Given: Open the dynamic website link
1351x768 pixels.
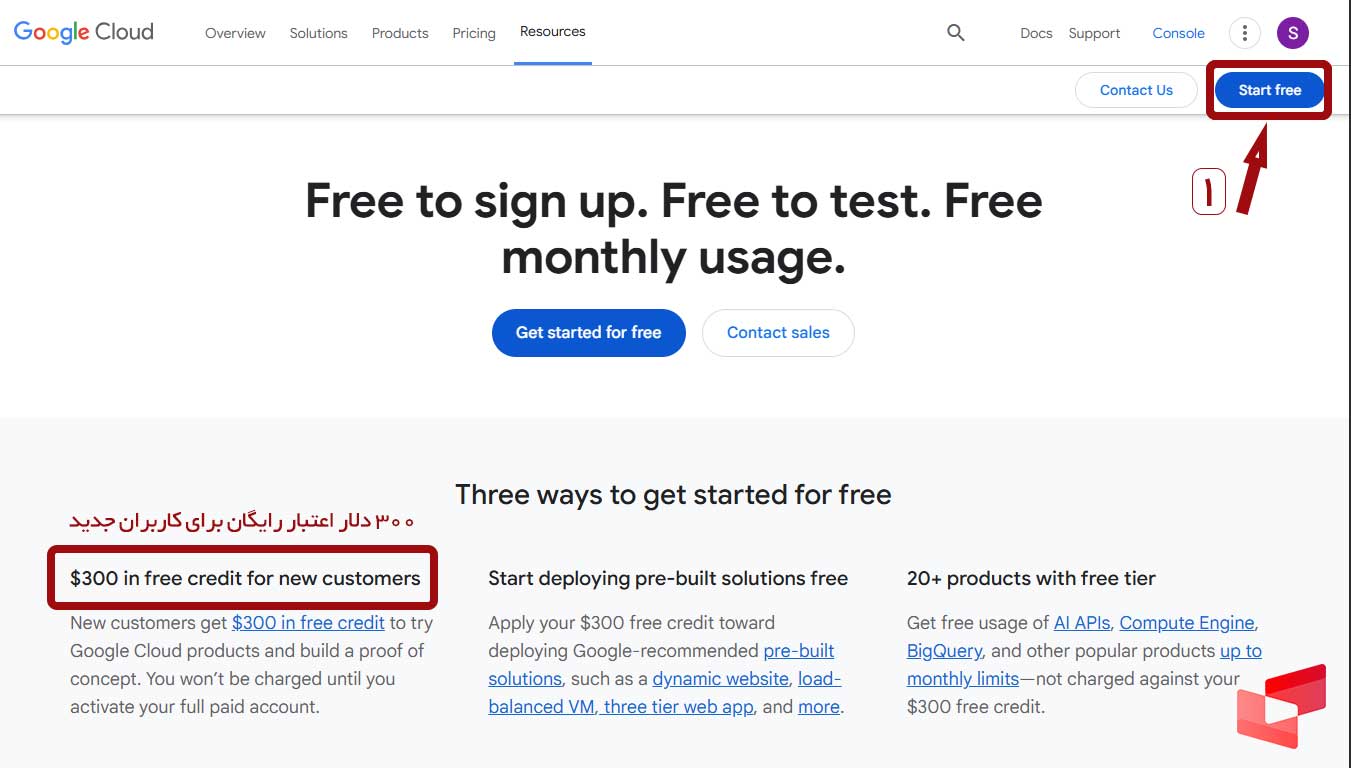Looking at the screenshot, I should [720, 679].
